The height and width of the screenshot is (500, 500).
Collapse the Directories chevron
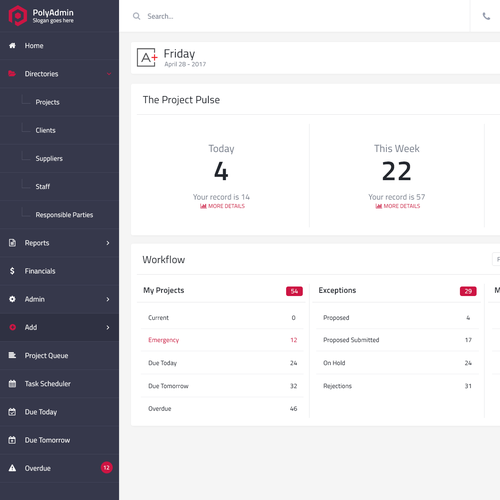coord(109,74)
